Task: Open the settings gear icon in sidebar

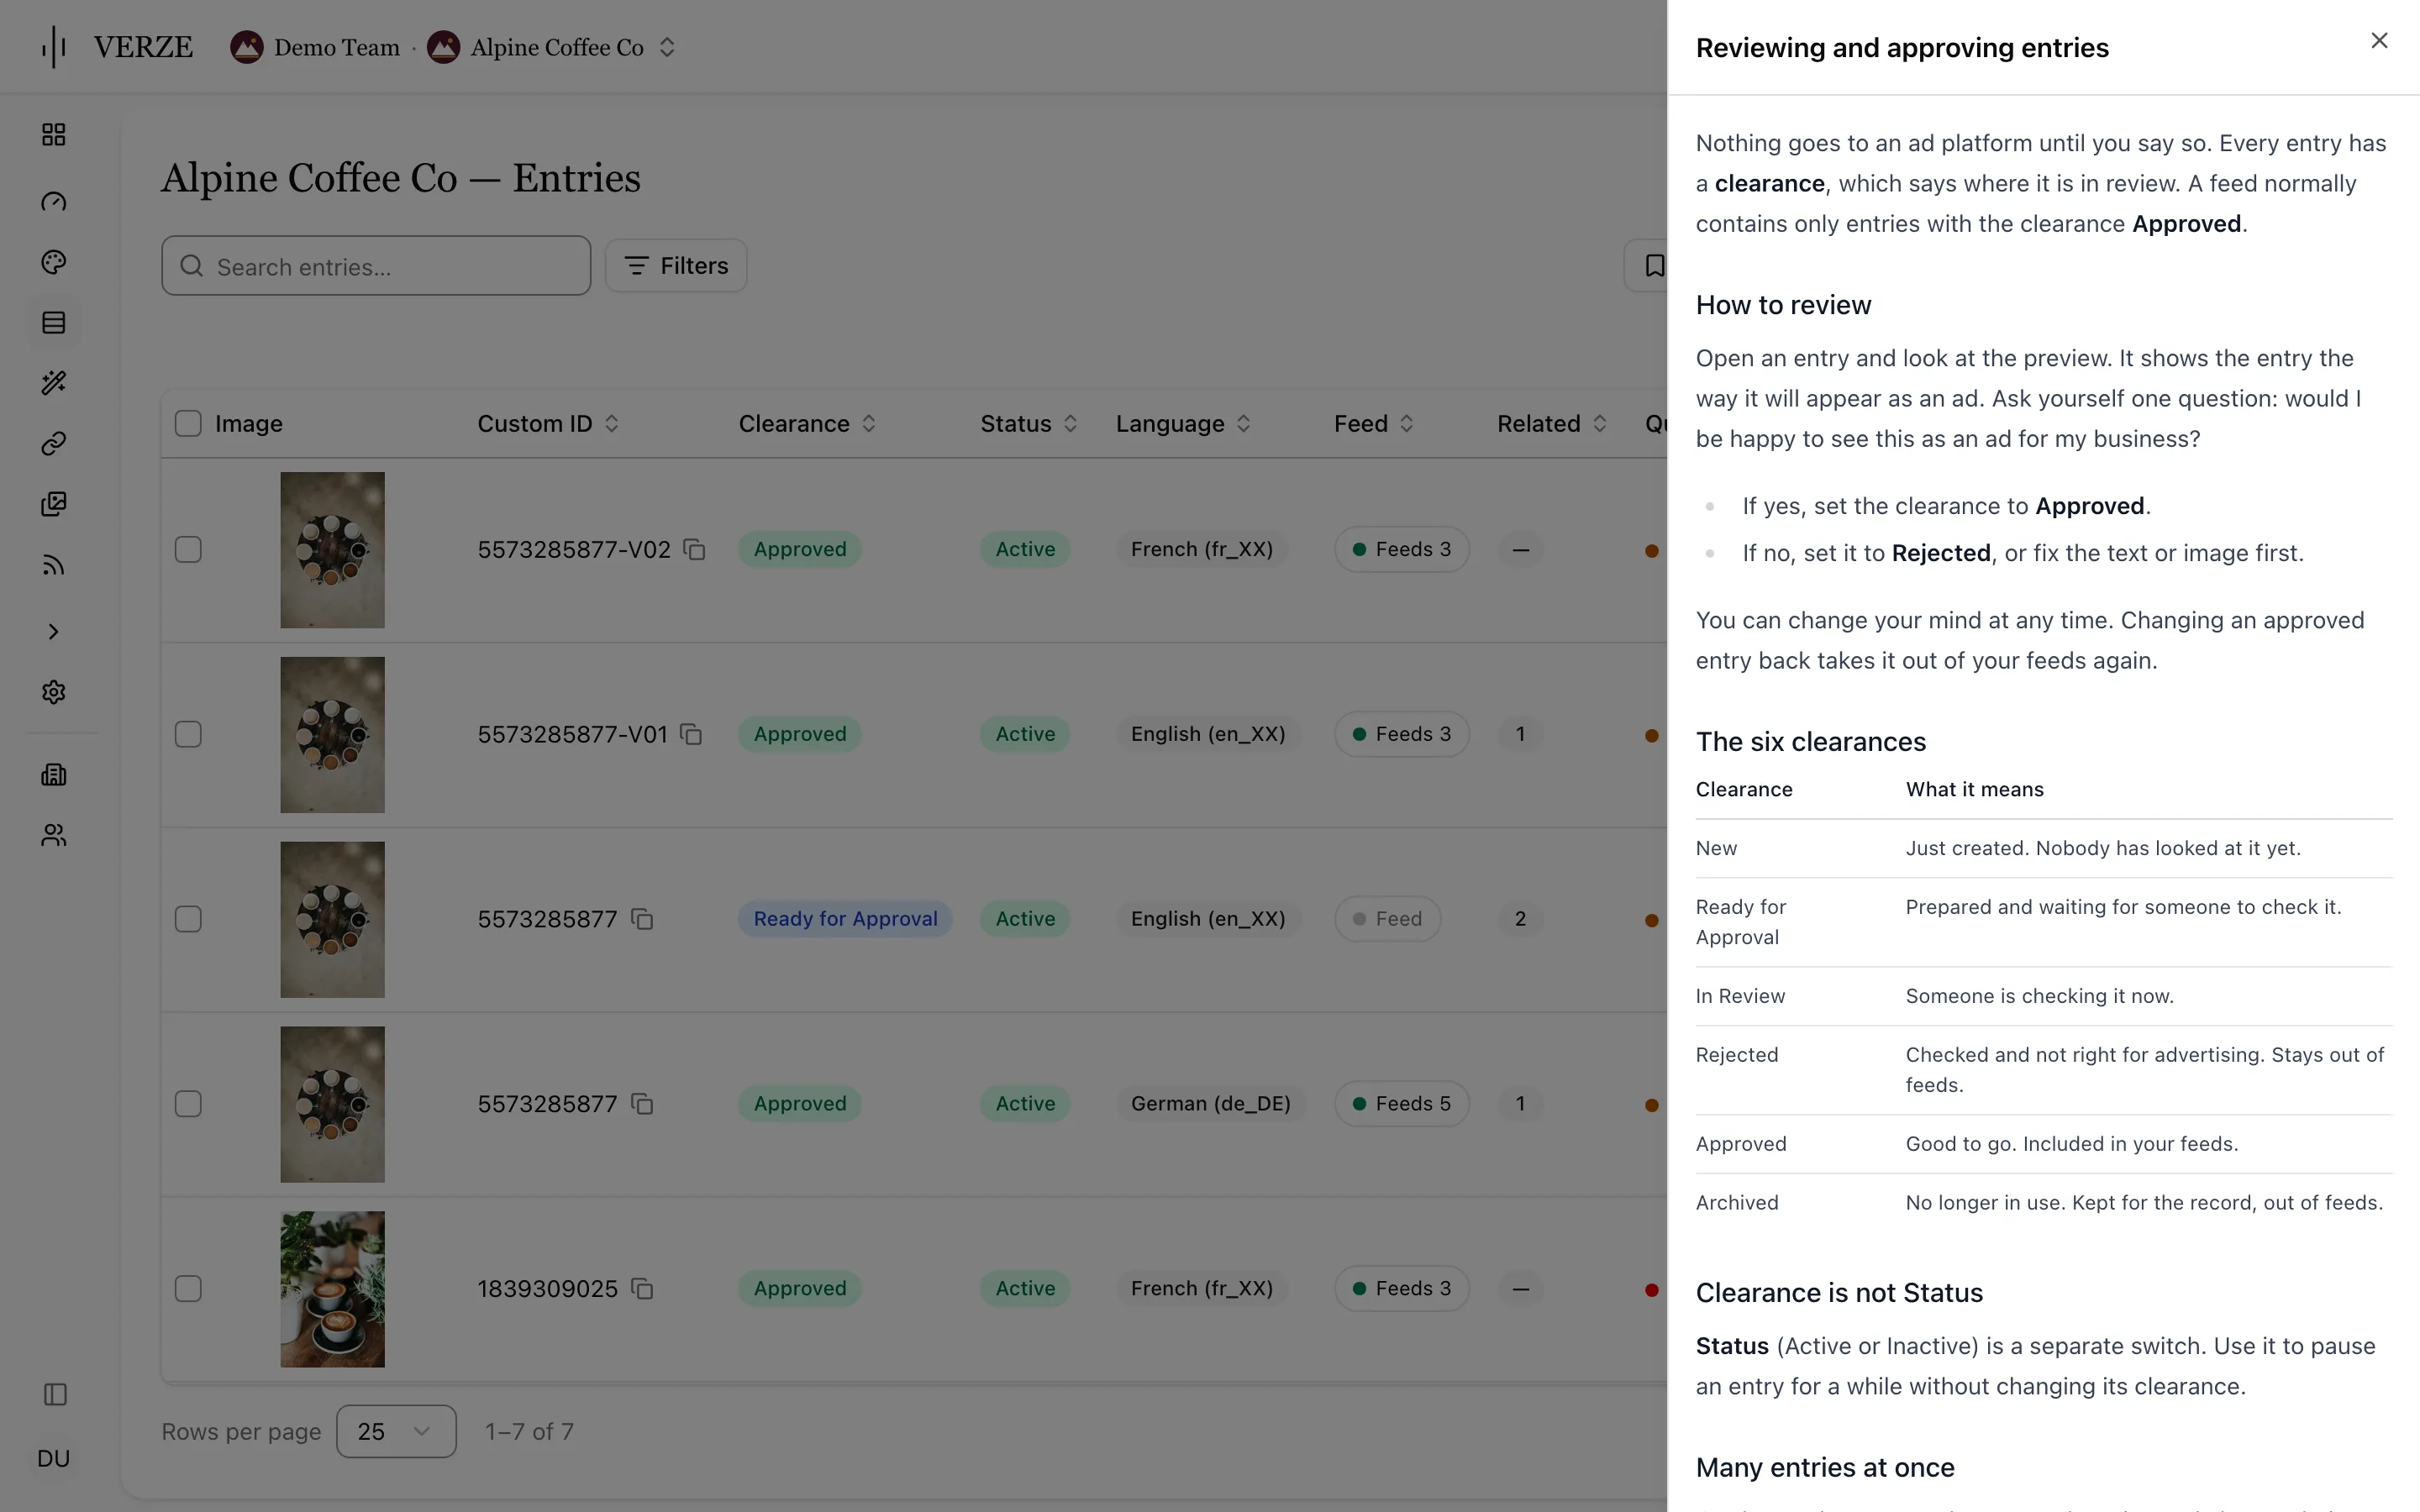Action: click(54, 692)
